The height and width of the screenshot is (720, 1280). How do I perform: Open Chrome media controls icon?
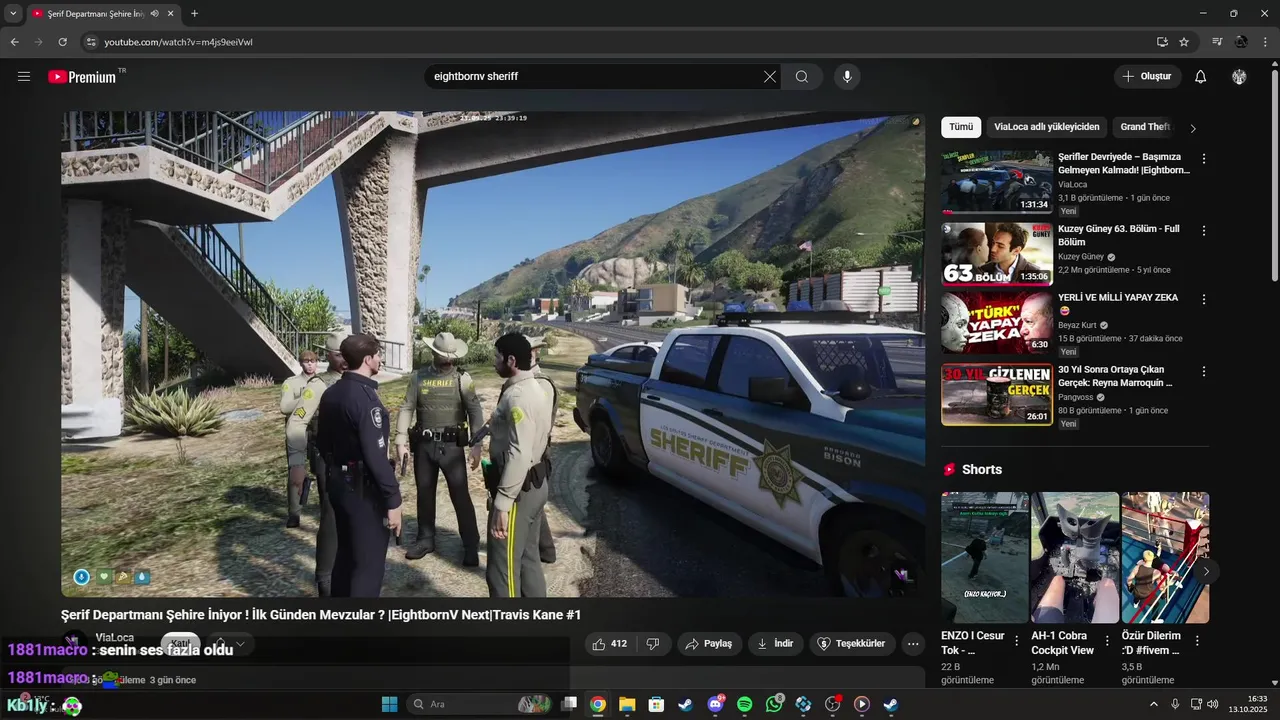pos(1217,42)
